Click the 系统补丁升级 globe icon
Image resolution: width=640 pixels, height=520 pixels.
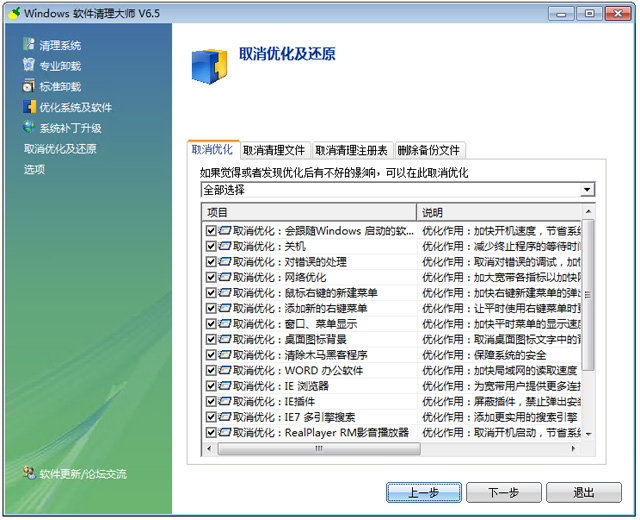(29, 127)
